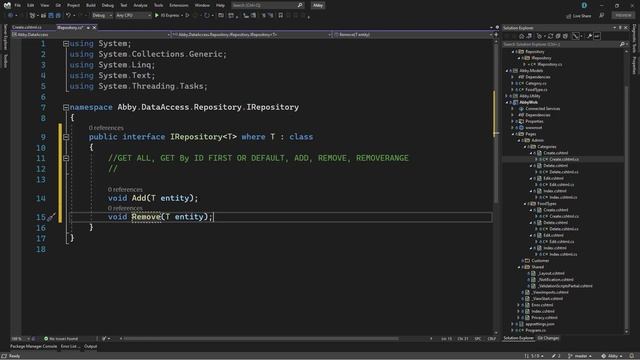Open the master branch dropdown in the status bar

point(580,356)
